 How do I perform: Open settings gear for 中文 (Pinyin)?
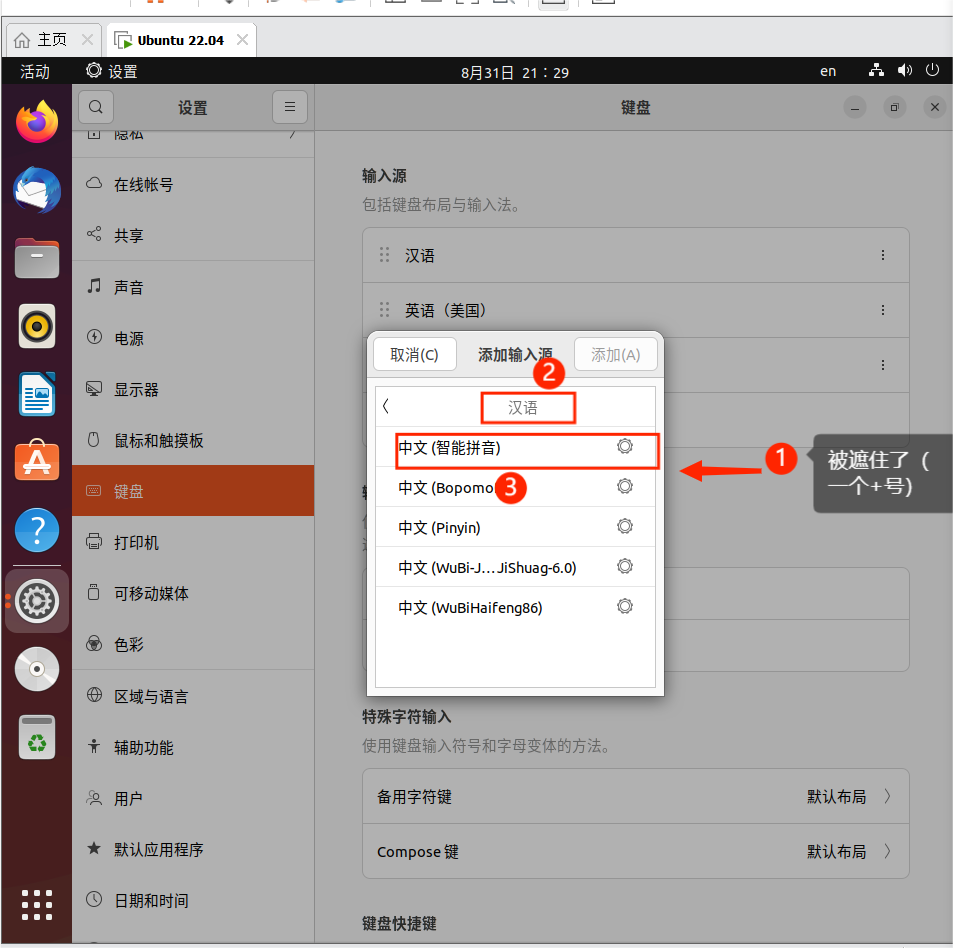pyautogui.click(x=624, y=526)
